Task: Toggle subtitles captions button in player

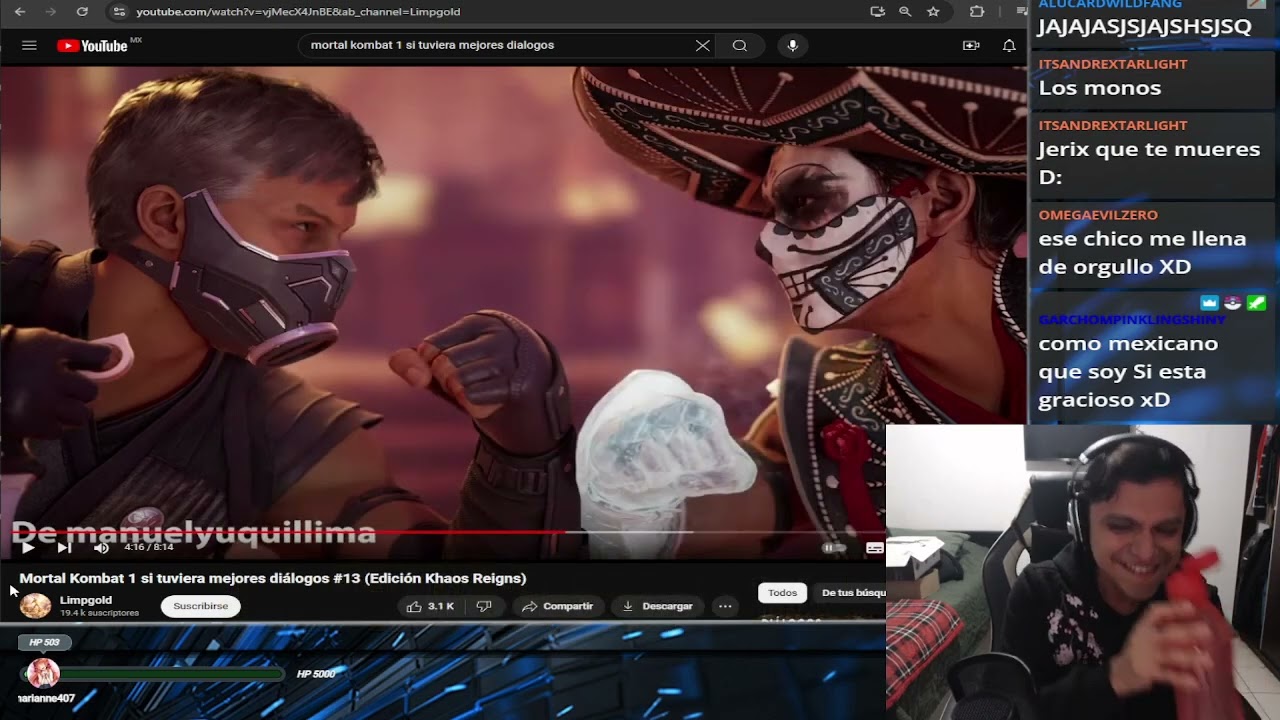Action: (874, 548)
